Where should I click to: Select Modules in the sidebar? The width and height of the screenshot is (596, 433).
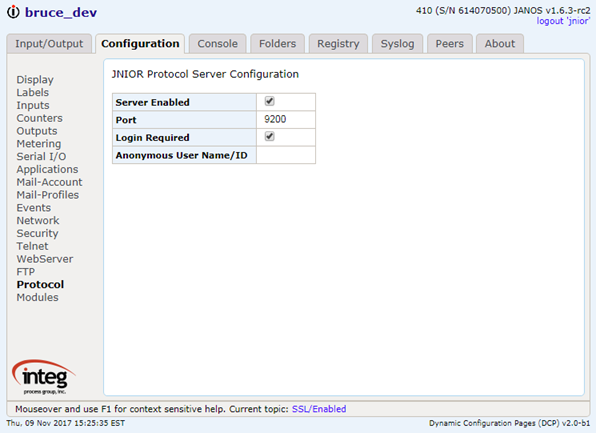(37, 297)
